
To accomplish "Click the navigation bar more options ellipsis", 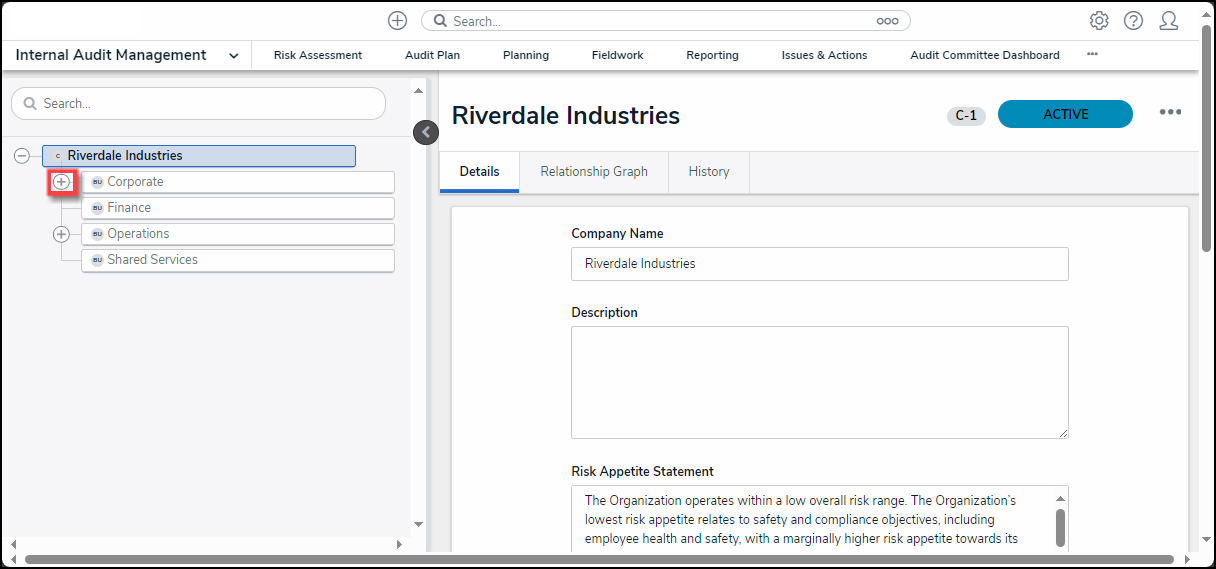I will (x=1092, y=55).
